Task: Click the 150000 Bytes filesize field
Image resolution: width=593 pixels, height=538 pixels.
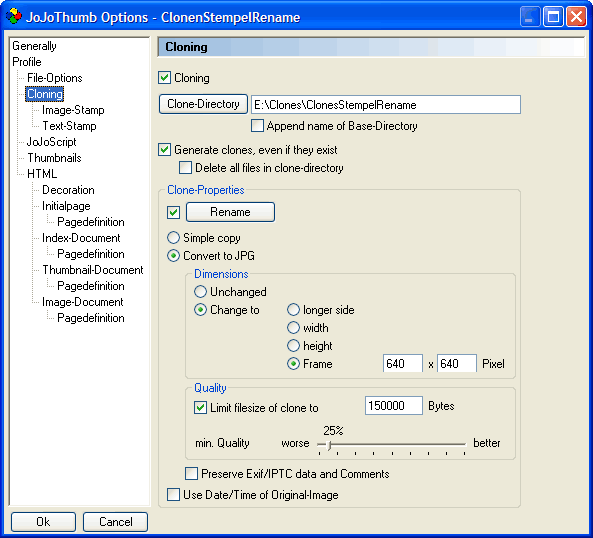Action: [x=394, y=406]
